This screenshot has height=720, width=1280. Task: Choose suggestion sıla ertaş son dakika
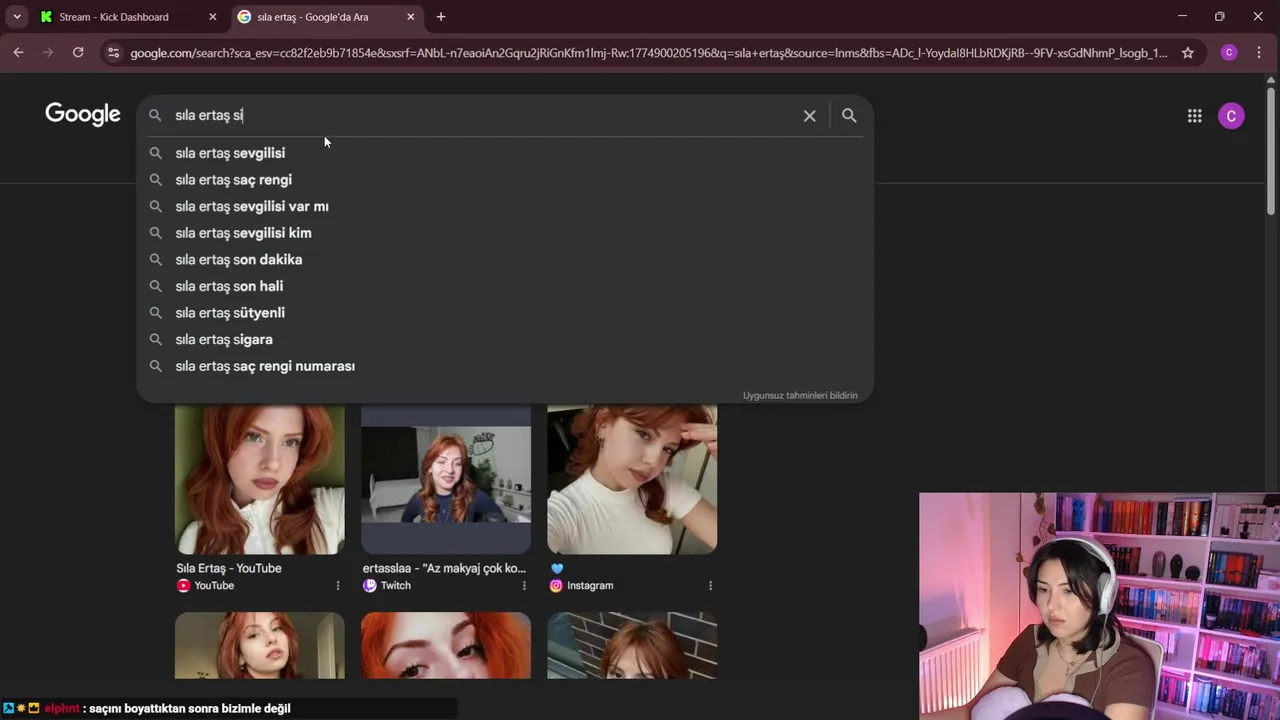click(505, 260)
